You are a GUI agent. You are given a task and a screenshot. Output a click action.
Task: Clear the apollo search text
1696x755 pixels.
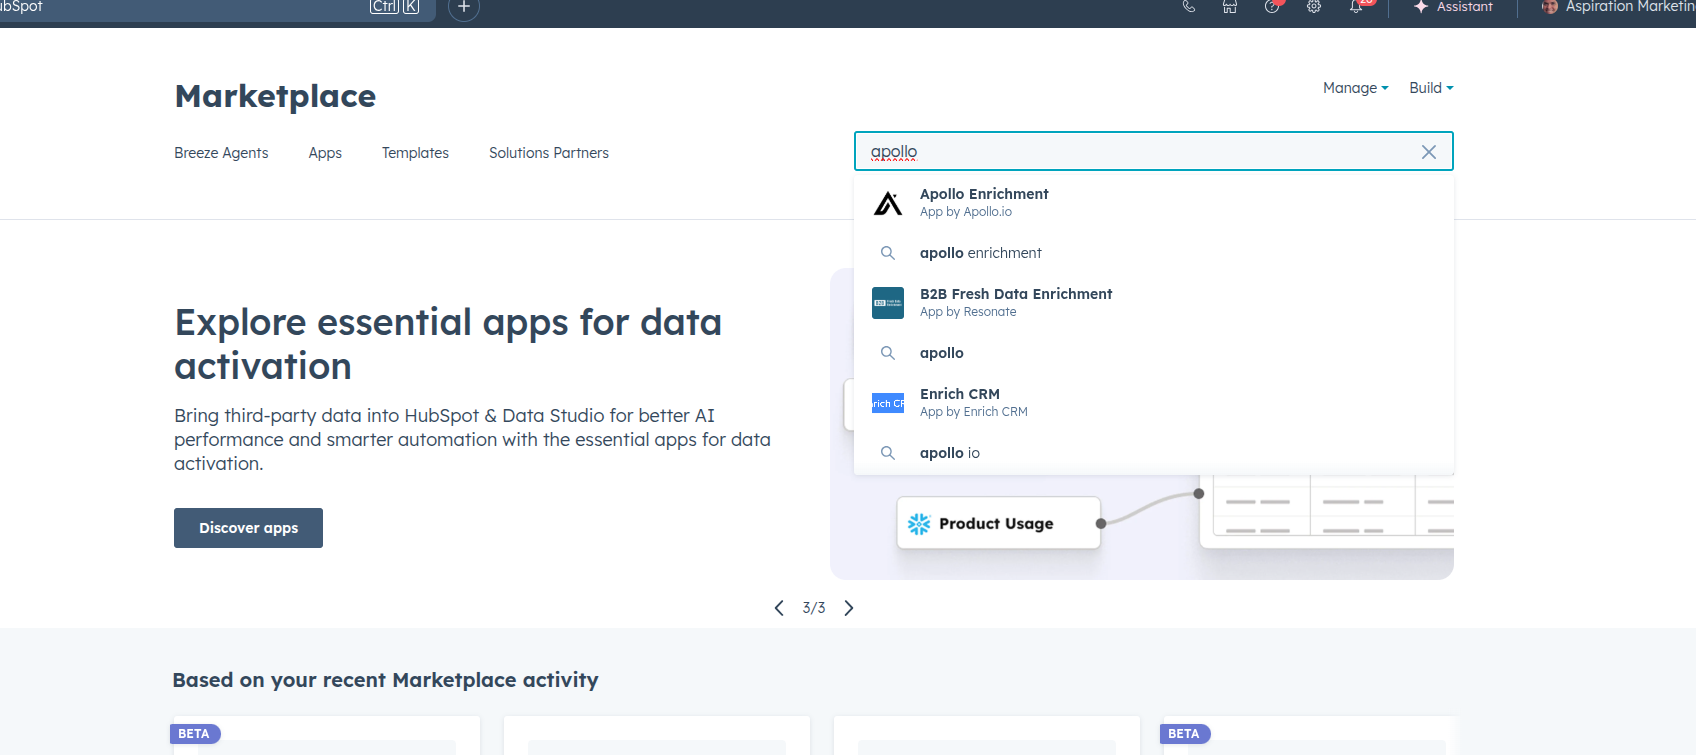(1429, 152)
